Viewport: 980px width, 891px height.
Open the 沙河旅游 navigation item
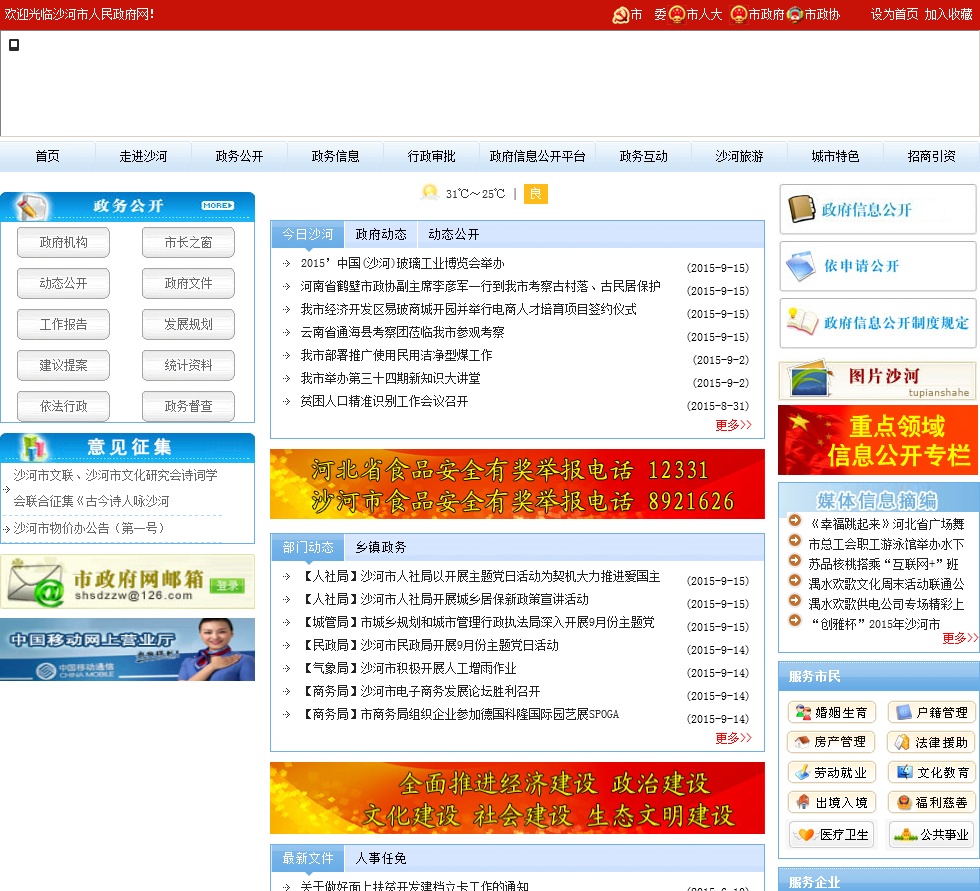coord(739,156)
